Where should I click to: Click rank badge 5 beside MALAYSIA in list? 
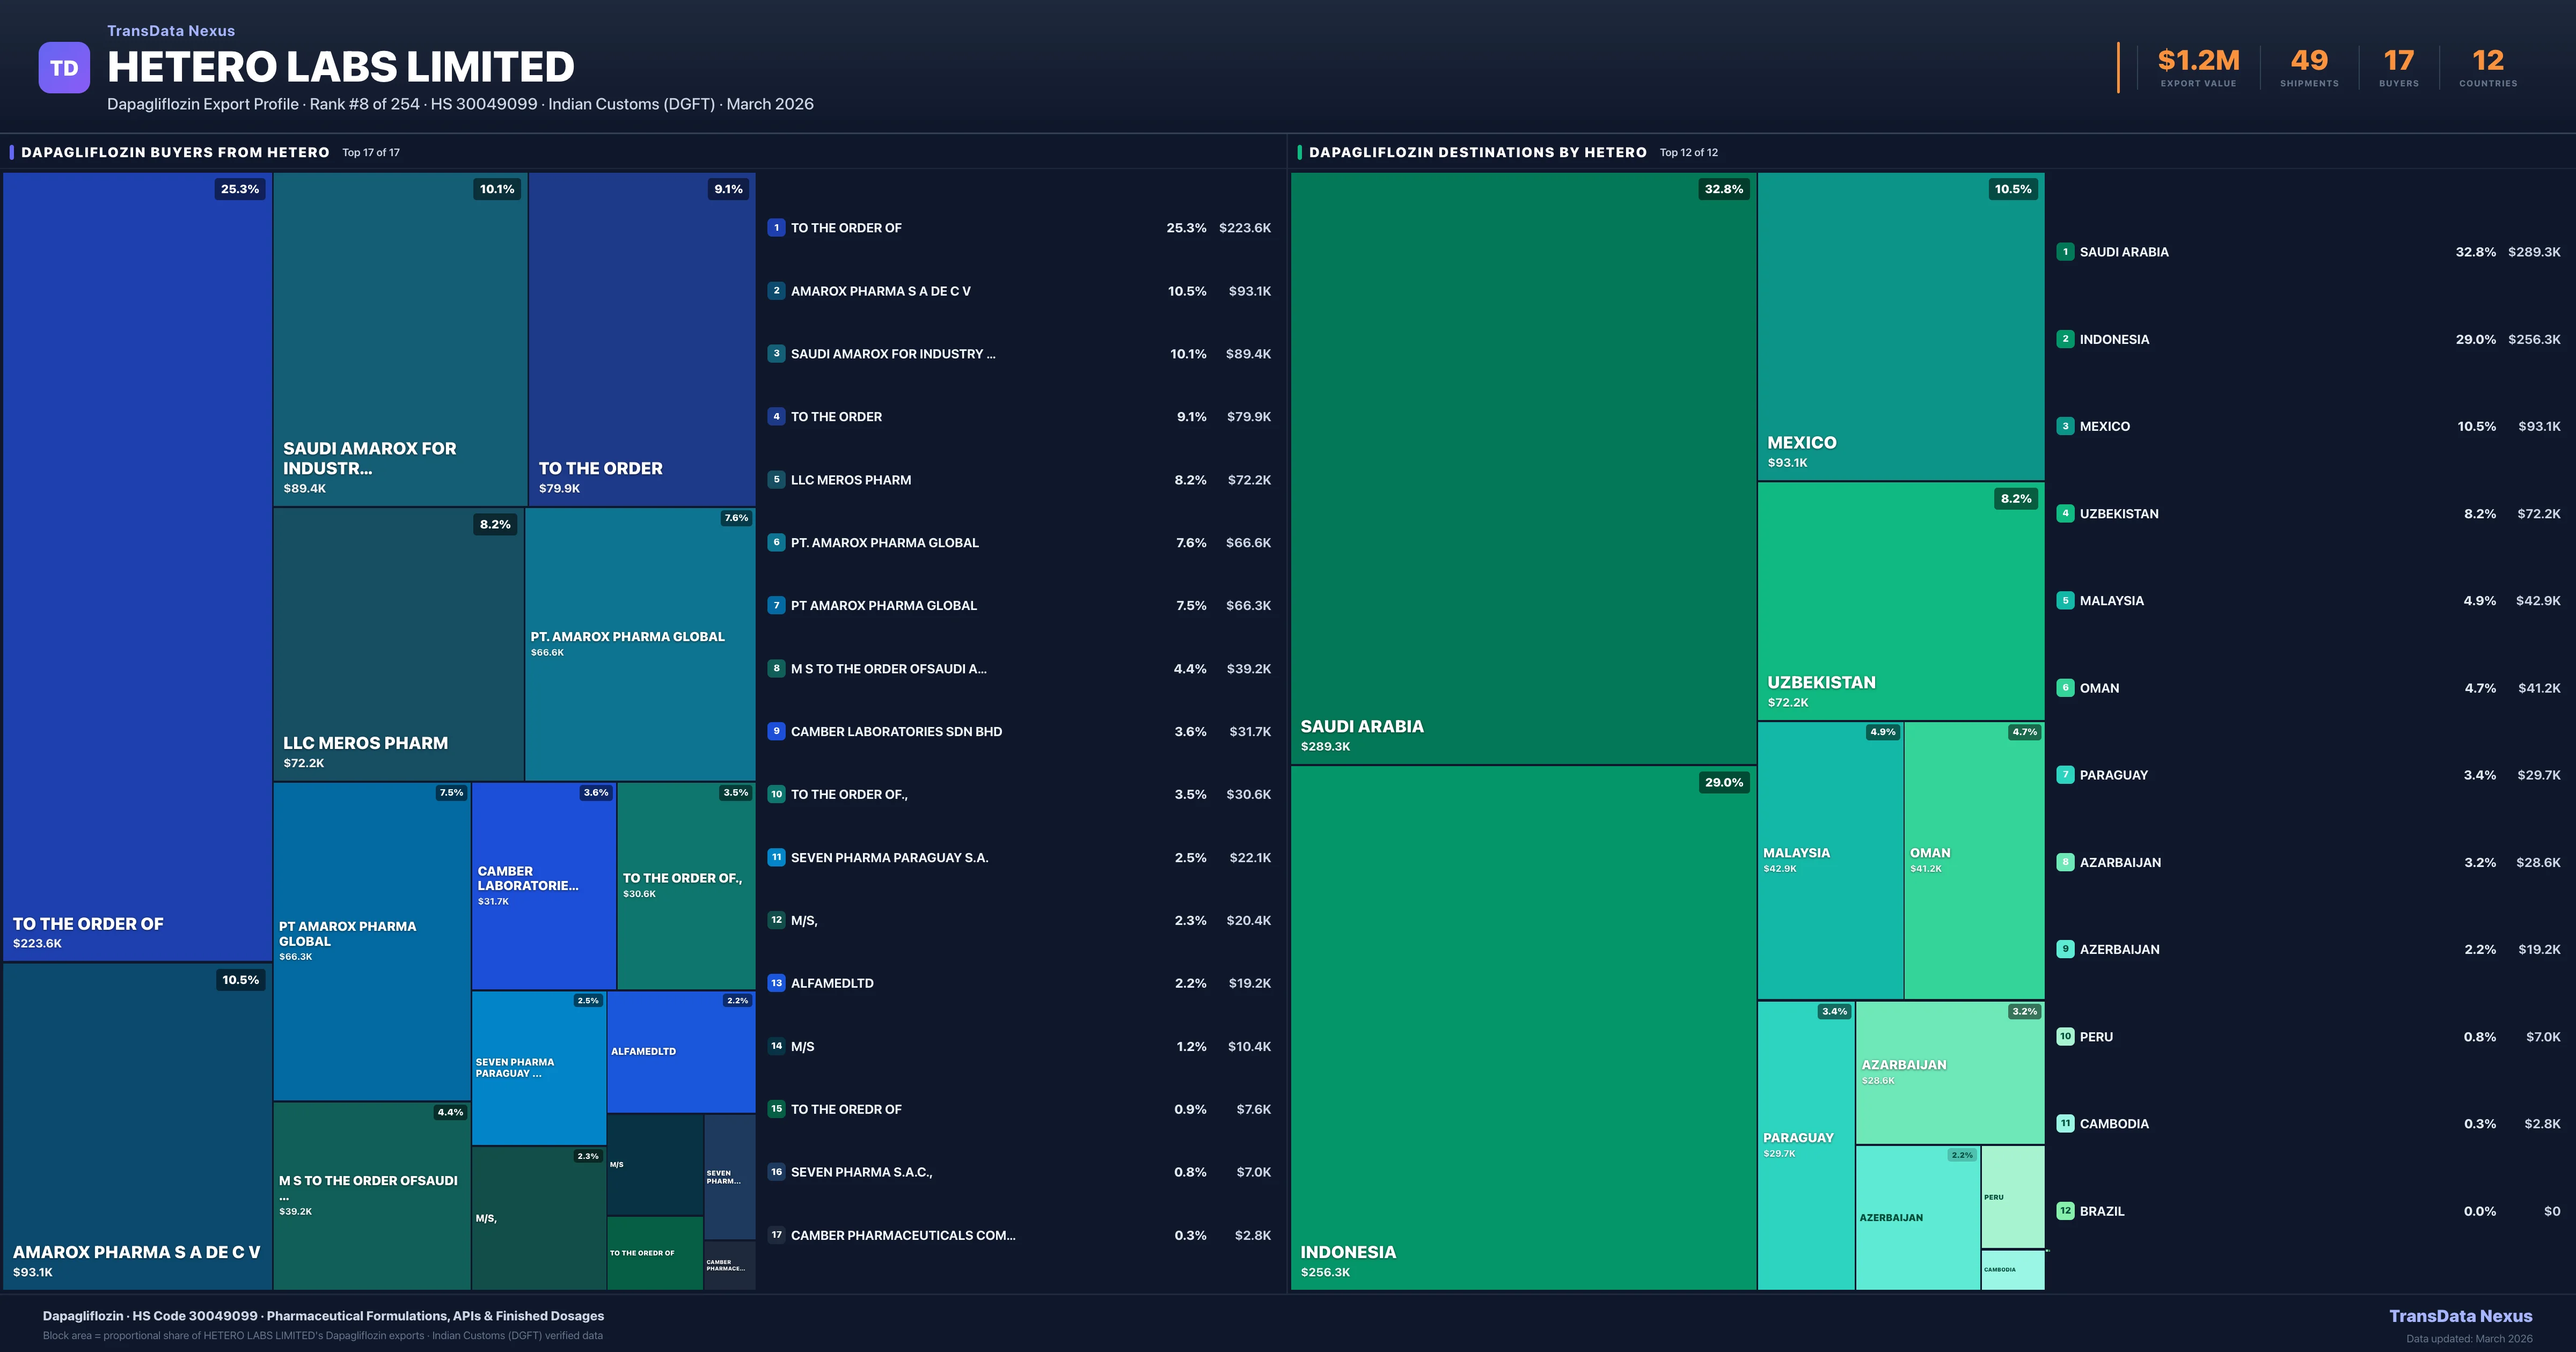click(2065, 601)
